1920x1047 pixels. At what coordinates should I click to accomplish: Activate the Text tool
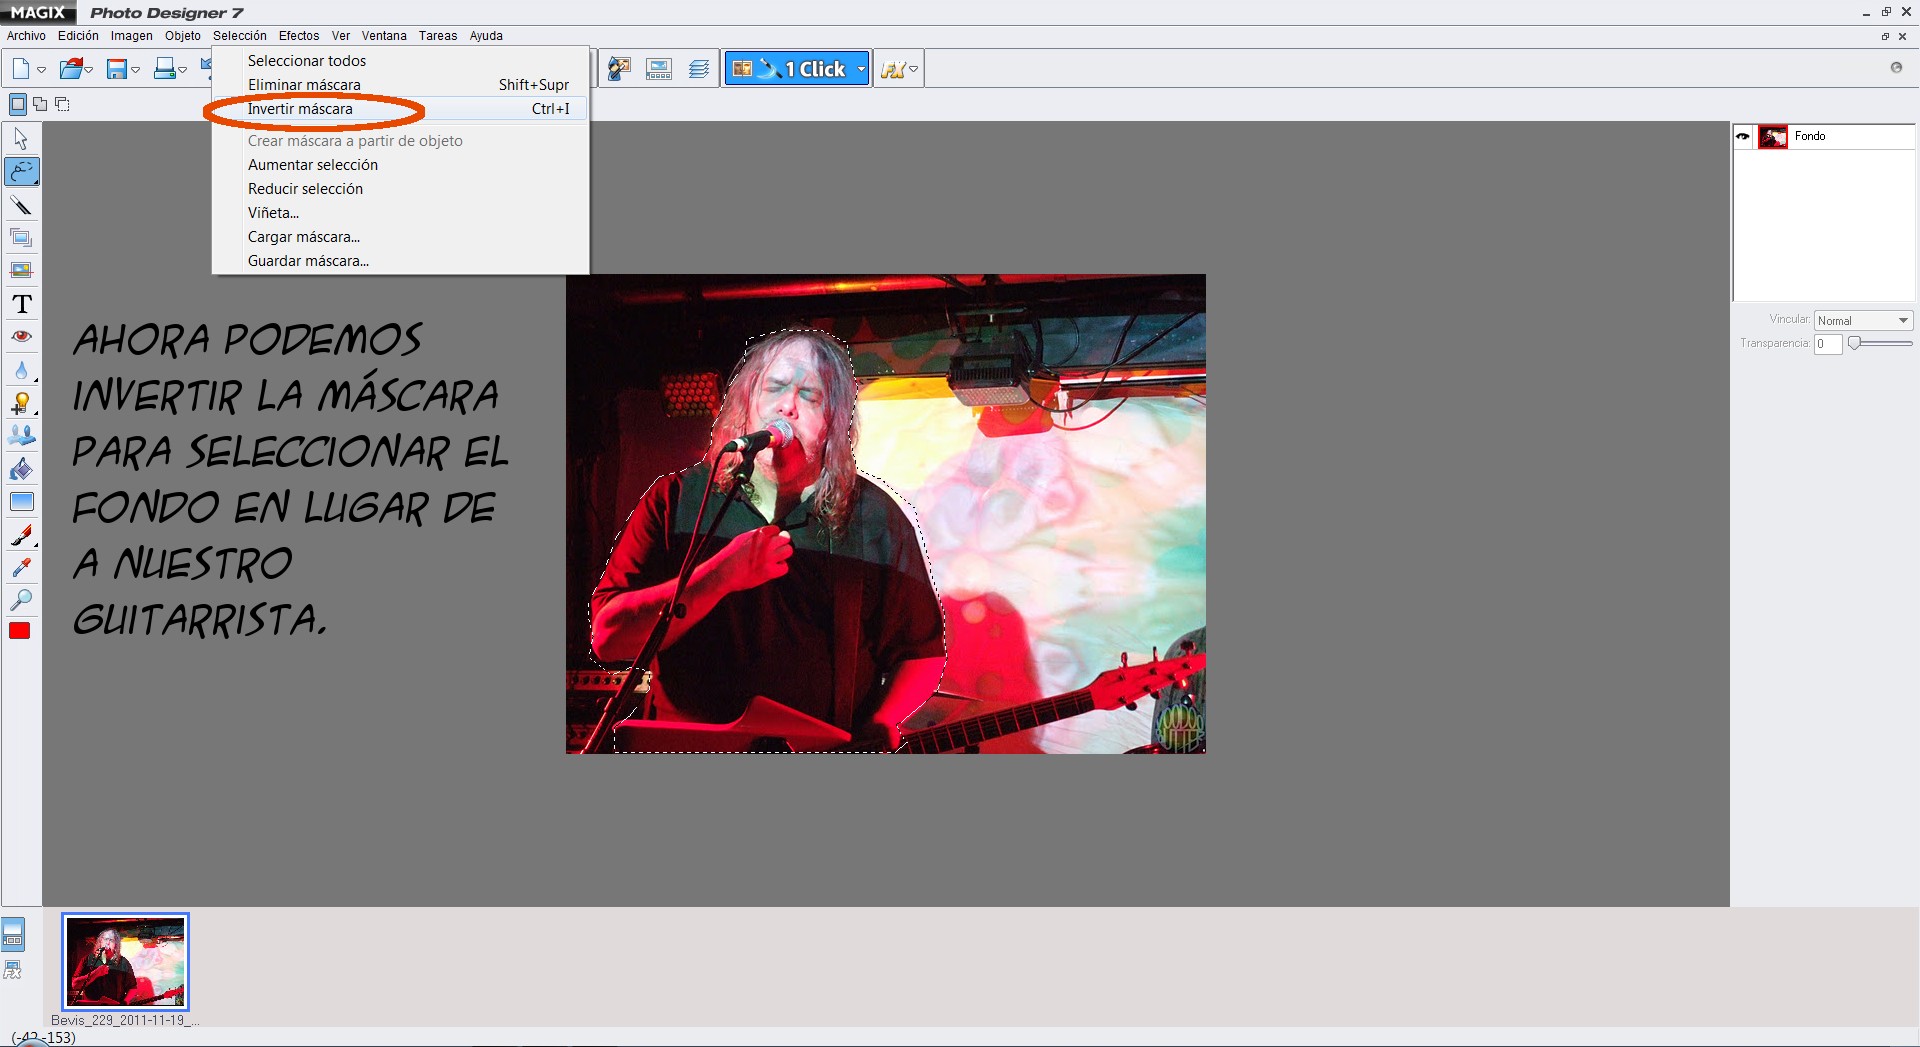[21, 304]
